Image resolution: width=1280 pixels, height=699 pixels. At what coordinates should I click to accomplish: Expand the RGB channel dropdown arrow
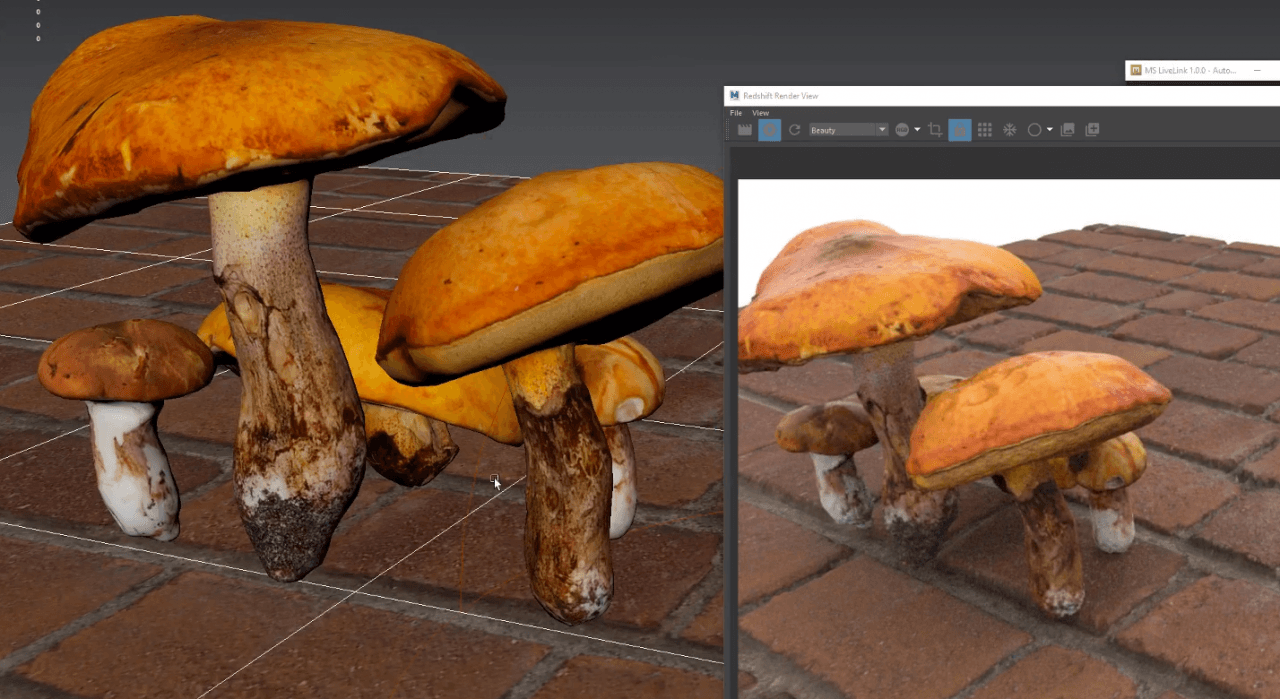[917, 130]
